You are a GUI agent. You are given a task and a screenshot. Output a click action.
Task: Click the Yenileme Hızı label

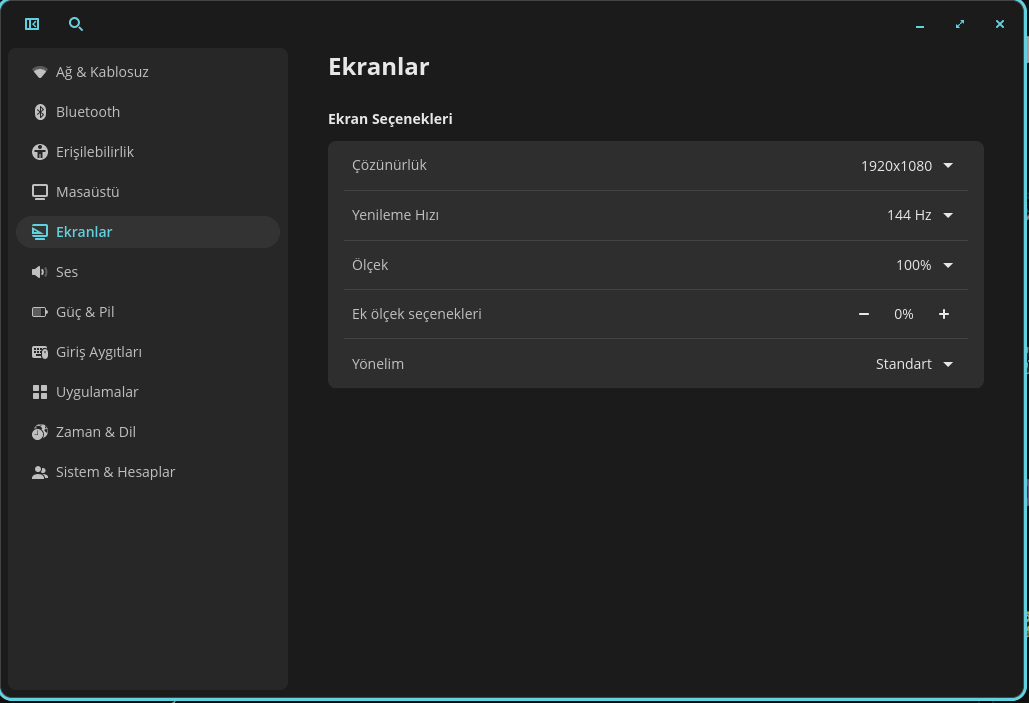395,215
